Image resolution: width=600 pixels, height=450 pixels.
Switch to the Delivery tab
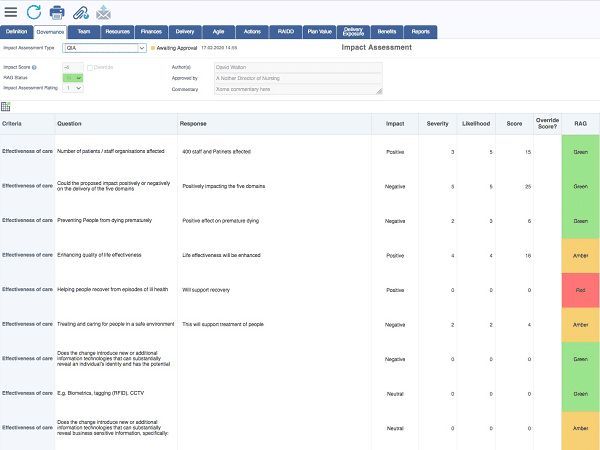[x=185, y=32]
